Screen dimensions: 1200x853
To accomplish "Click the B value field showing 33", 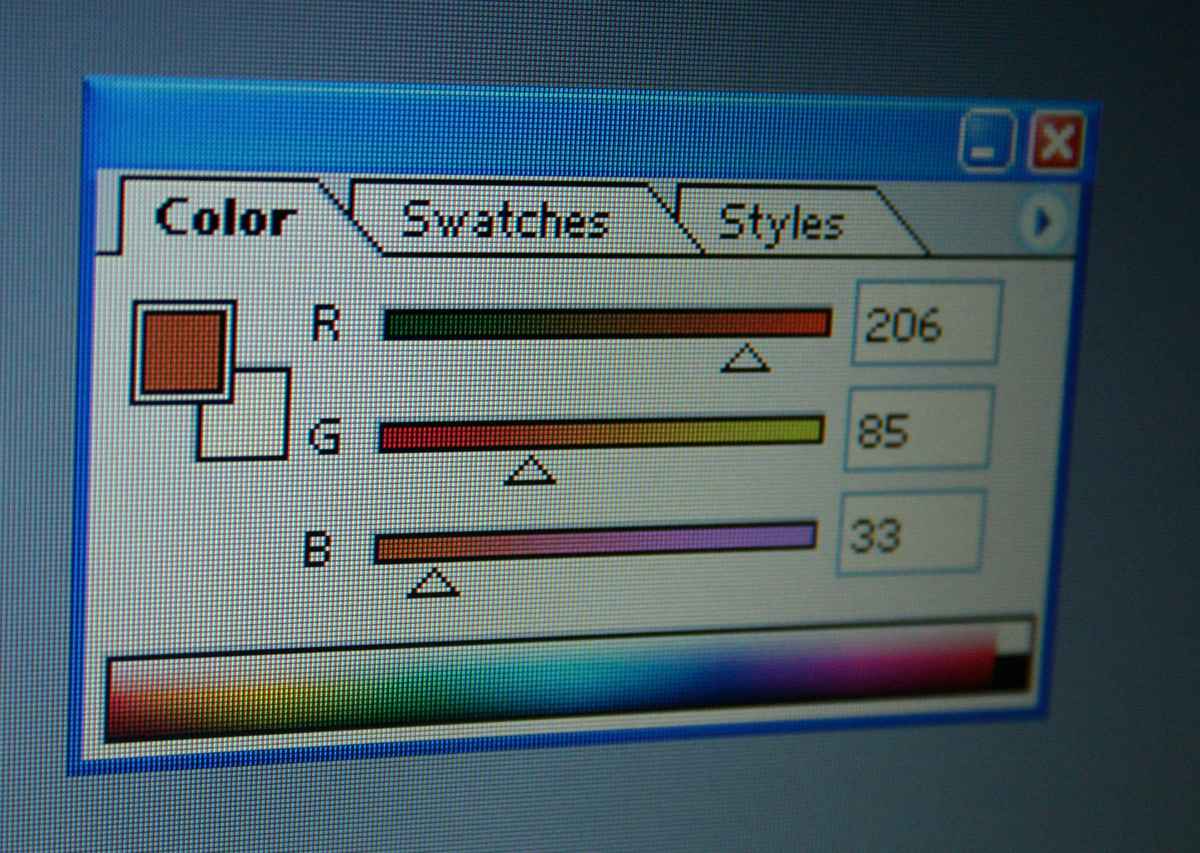I will click(910, 533).
